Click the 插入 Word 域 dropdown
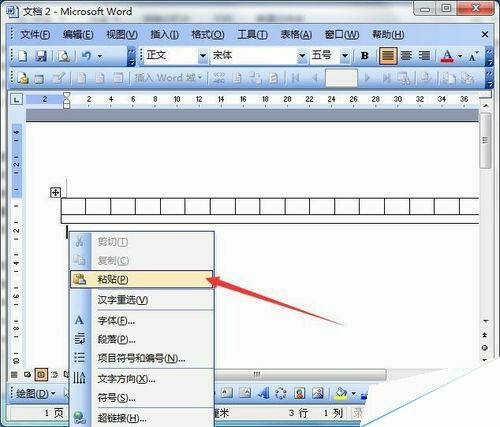 [x=168, y=78]
